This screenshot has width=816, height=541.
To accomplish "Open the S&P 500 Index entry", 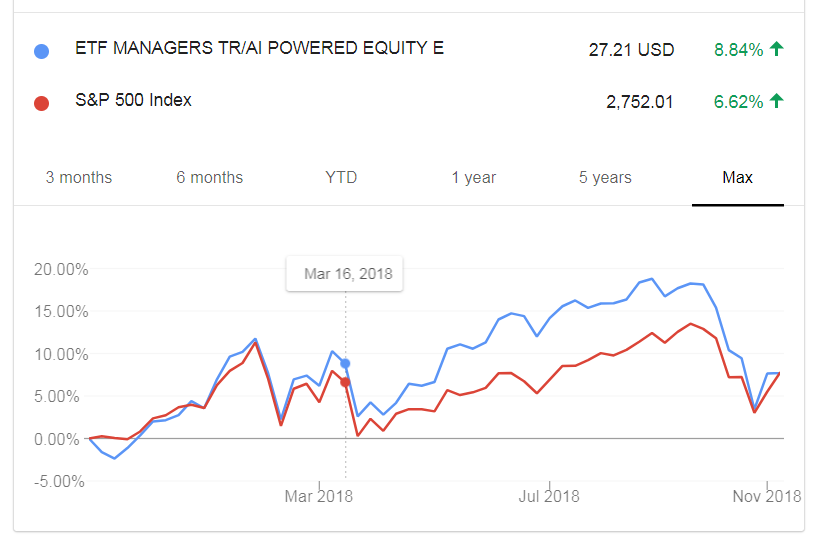I will pyautogui.click(x=133, y=100).
